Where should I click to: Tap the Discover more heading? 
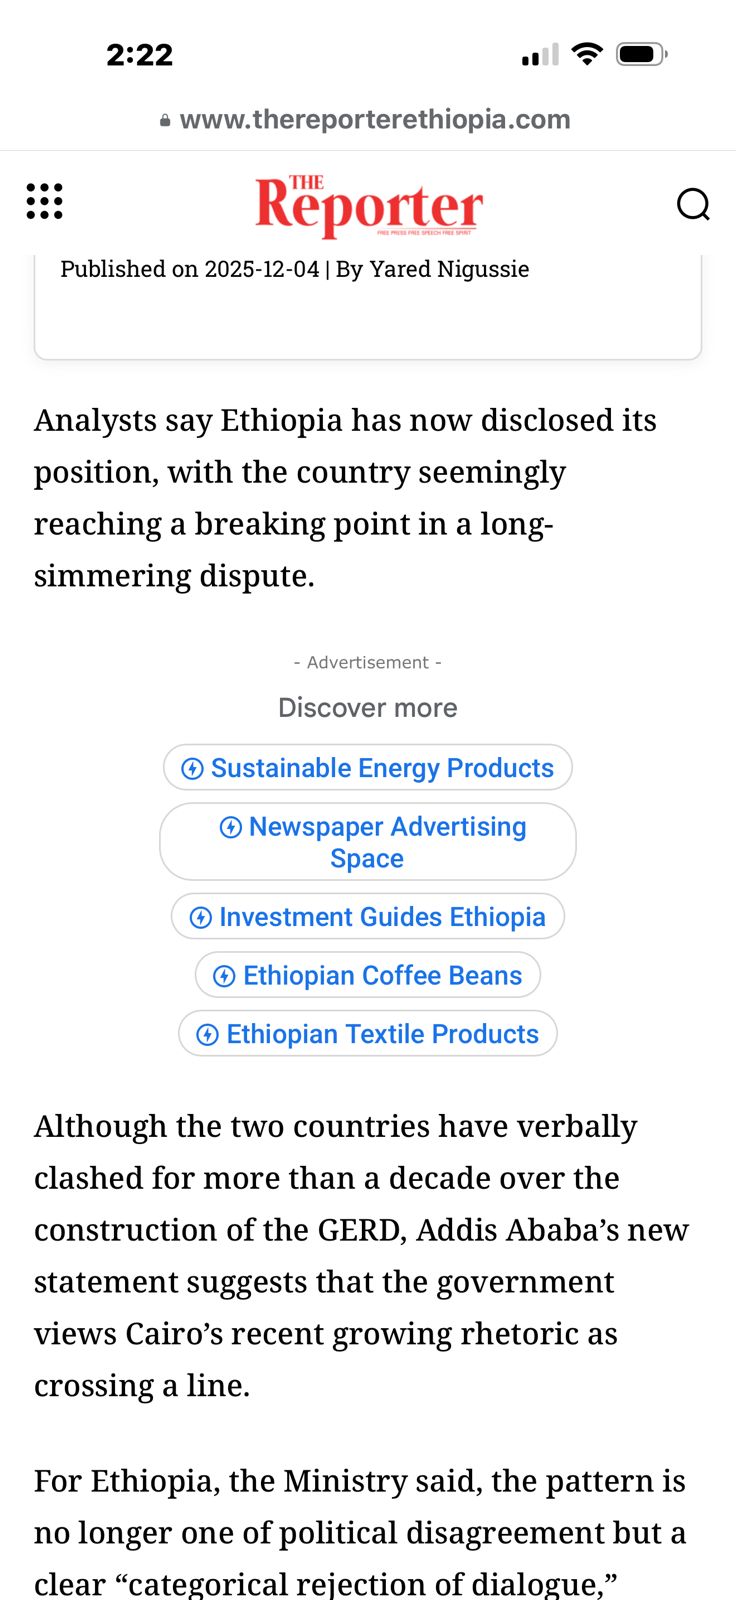pos(368,708)
